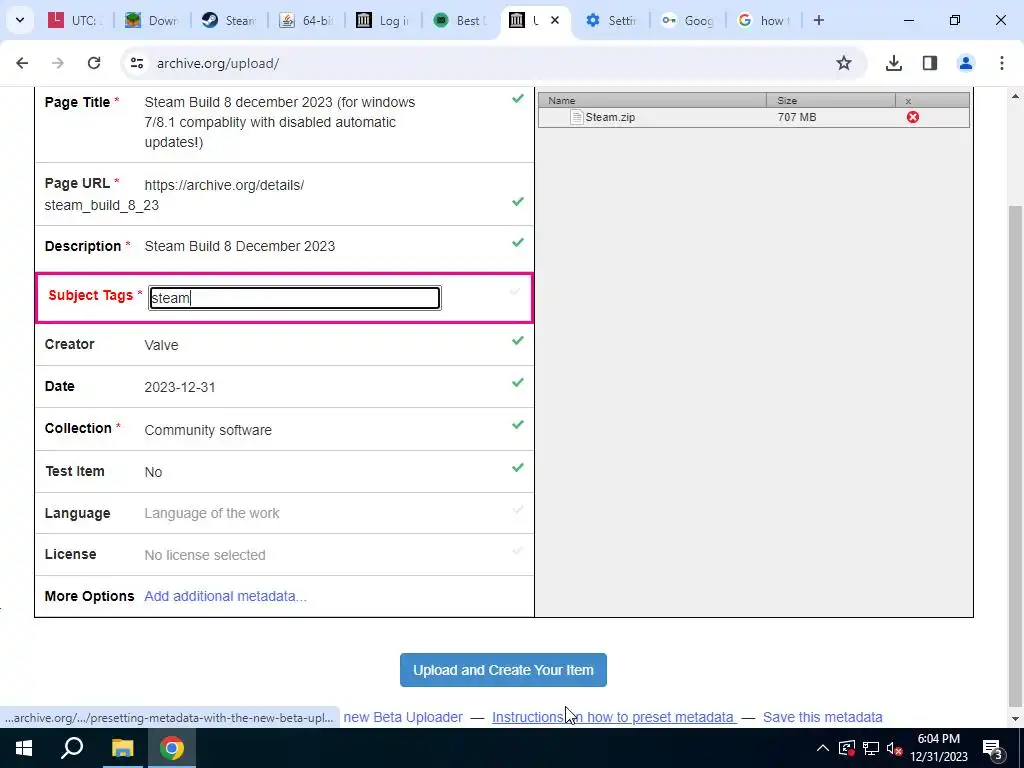
Task: Click the network tray icon
Action: click(x=871, y=748)
